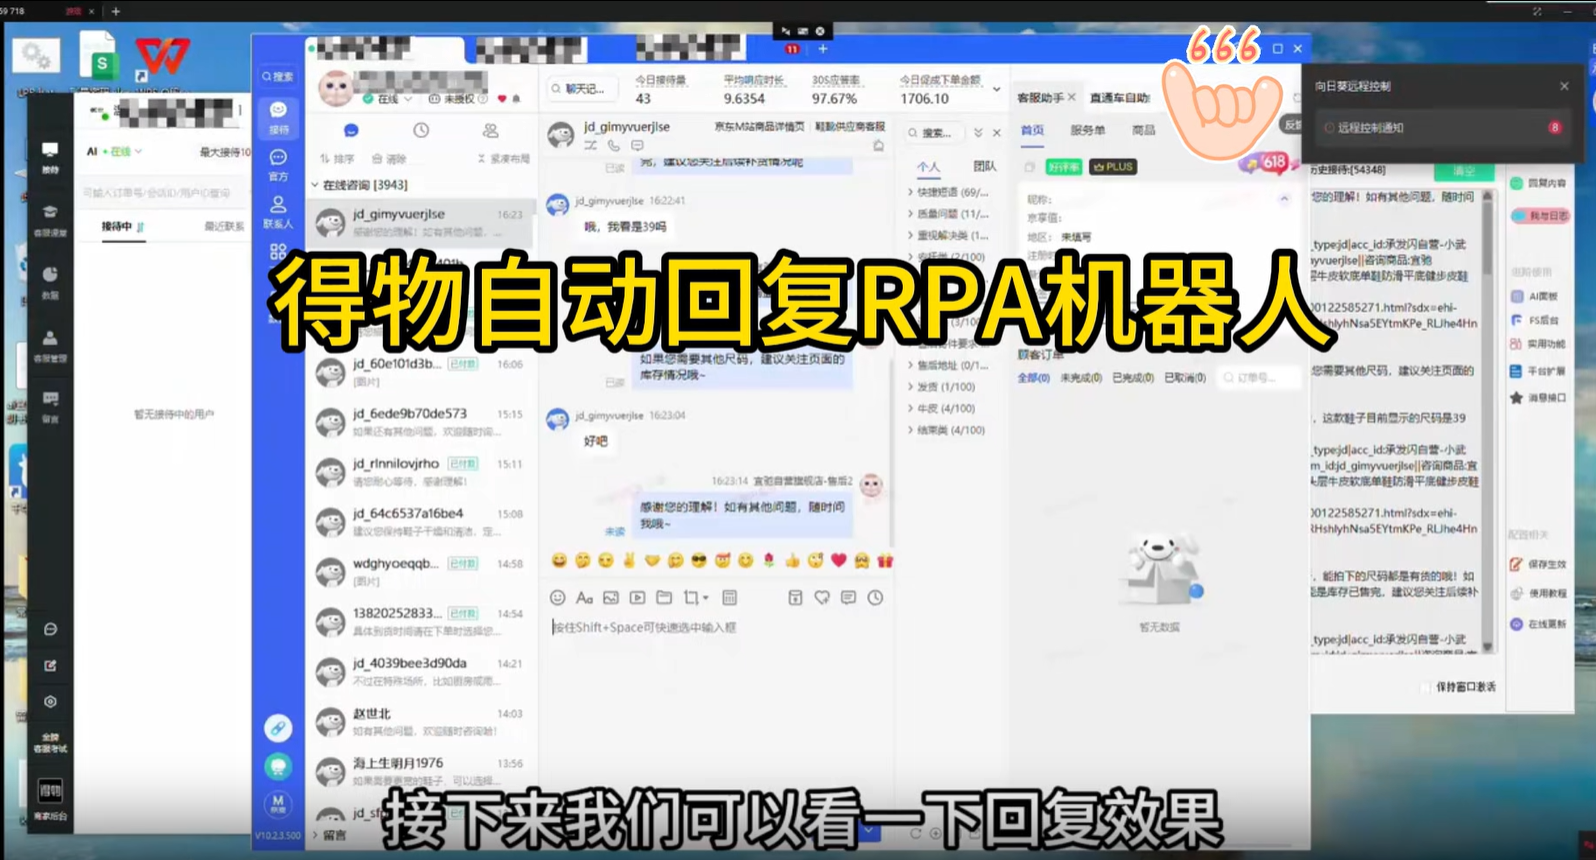Image resolution: width=1596 pixels, height=860 pixels.
Task: Send the rose quick emoji
Action: pos(769,561)
